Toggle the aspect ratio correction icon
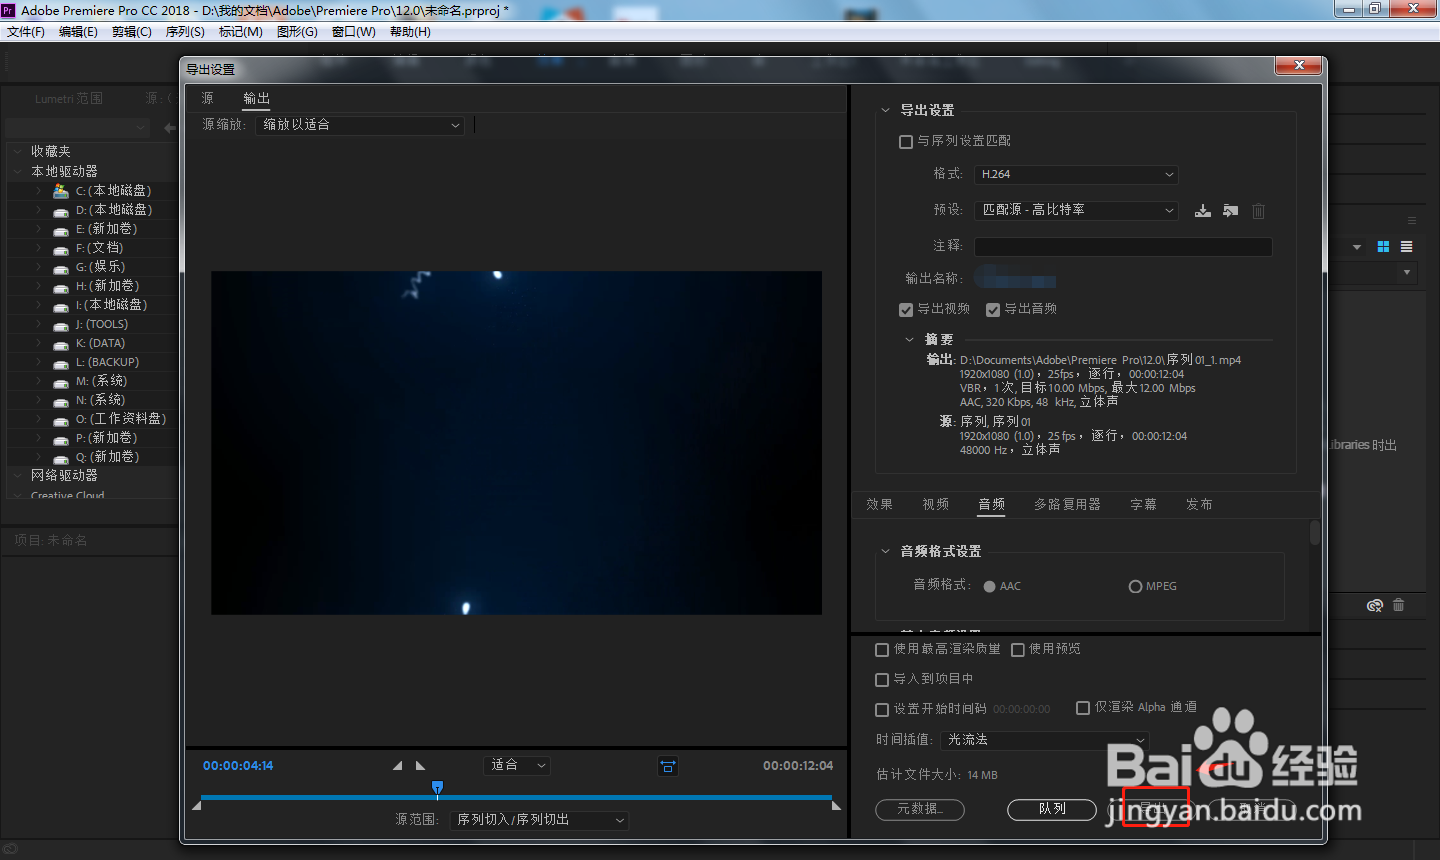Viewport: 1440px width, 860px height. click(668, 767)
